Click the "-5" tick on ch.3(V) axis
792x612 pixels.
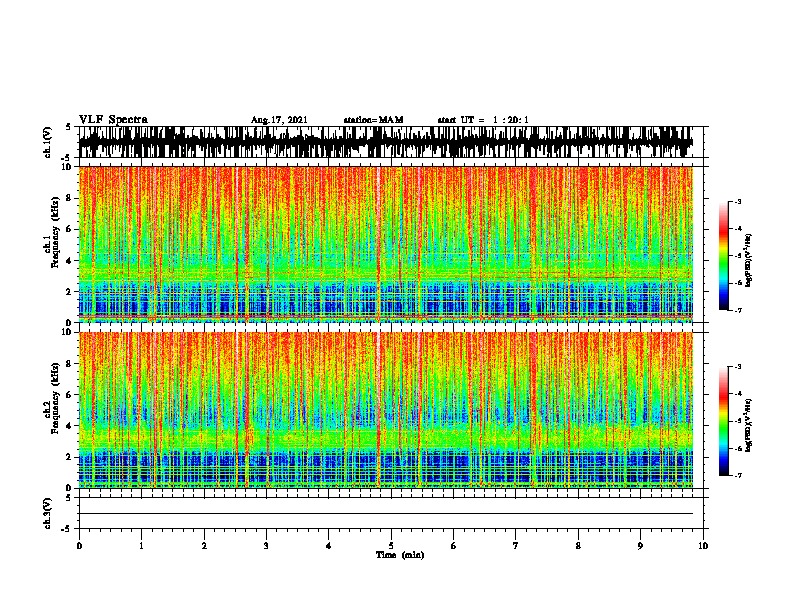67,529
